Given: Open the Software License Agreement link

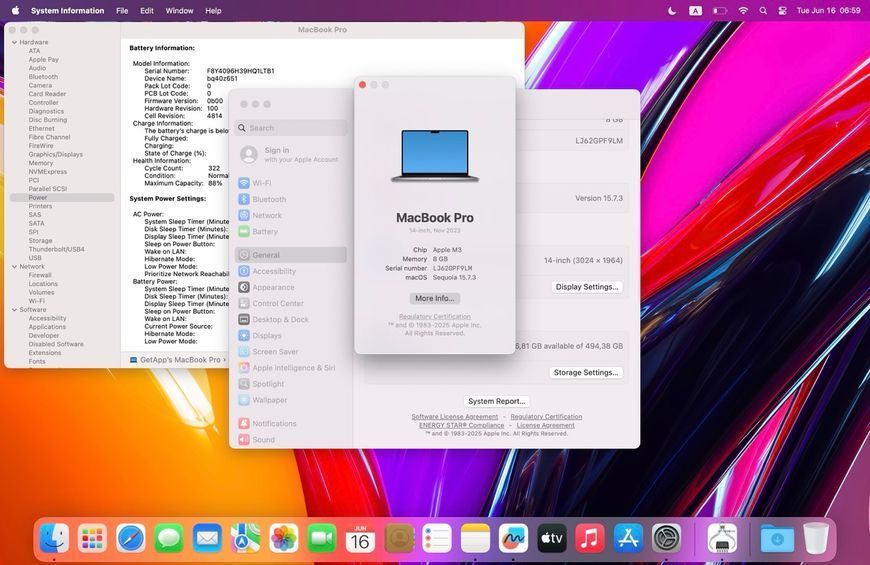Looking at the screenshot, I should [454, 416].
